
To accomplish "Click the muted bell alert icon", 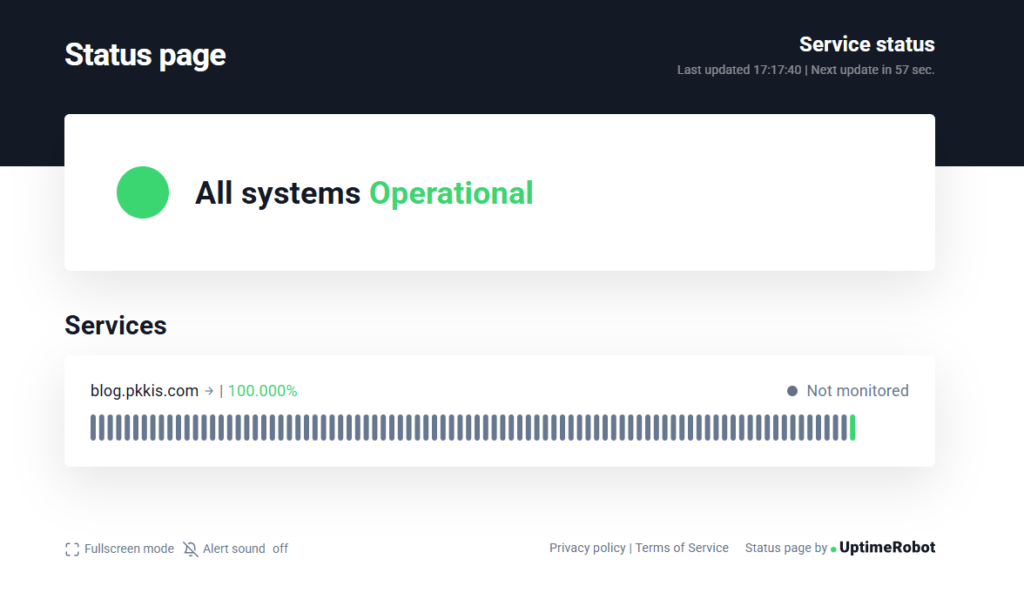I will click(191, 549).
